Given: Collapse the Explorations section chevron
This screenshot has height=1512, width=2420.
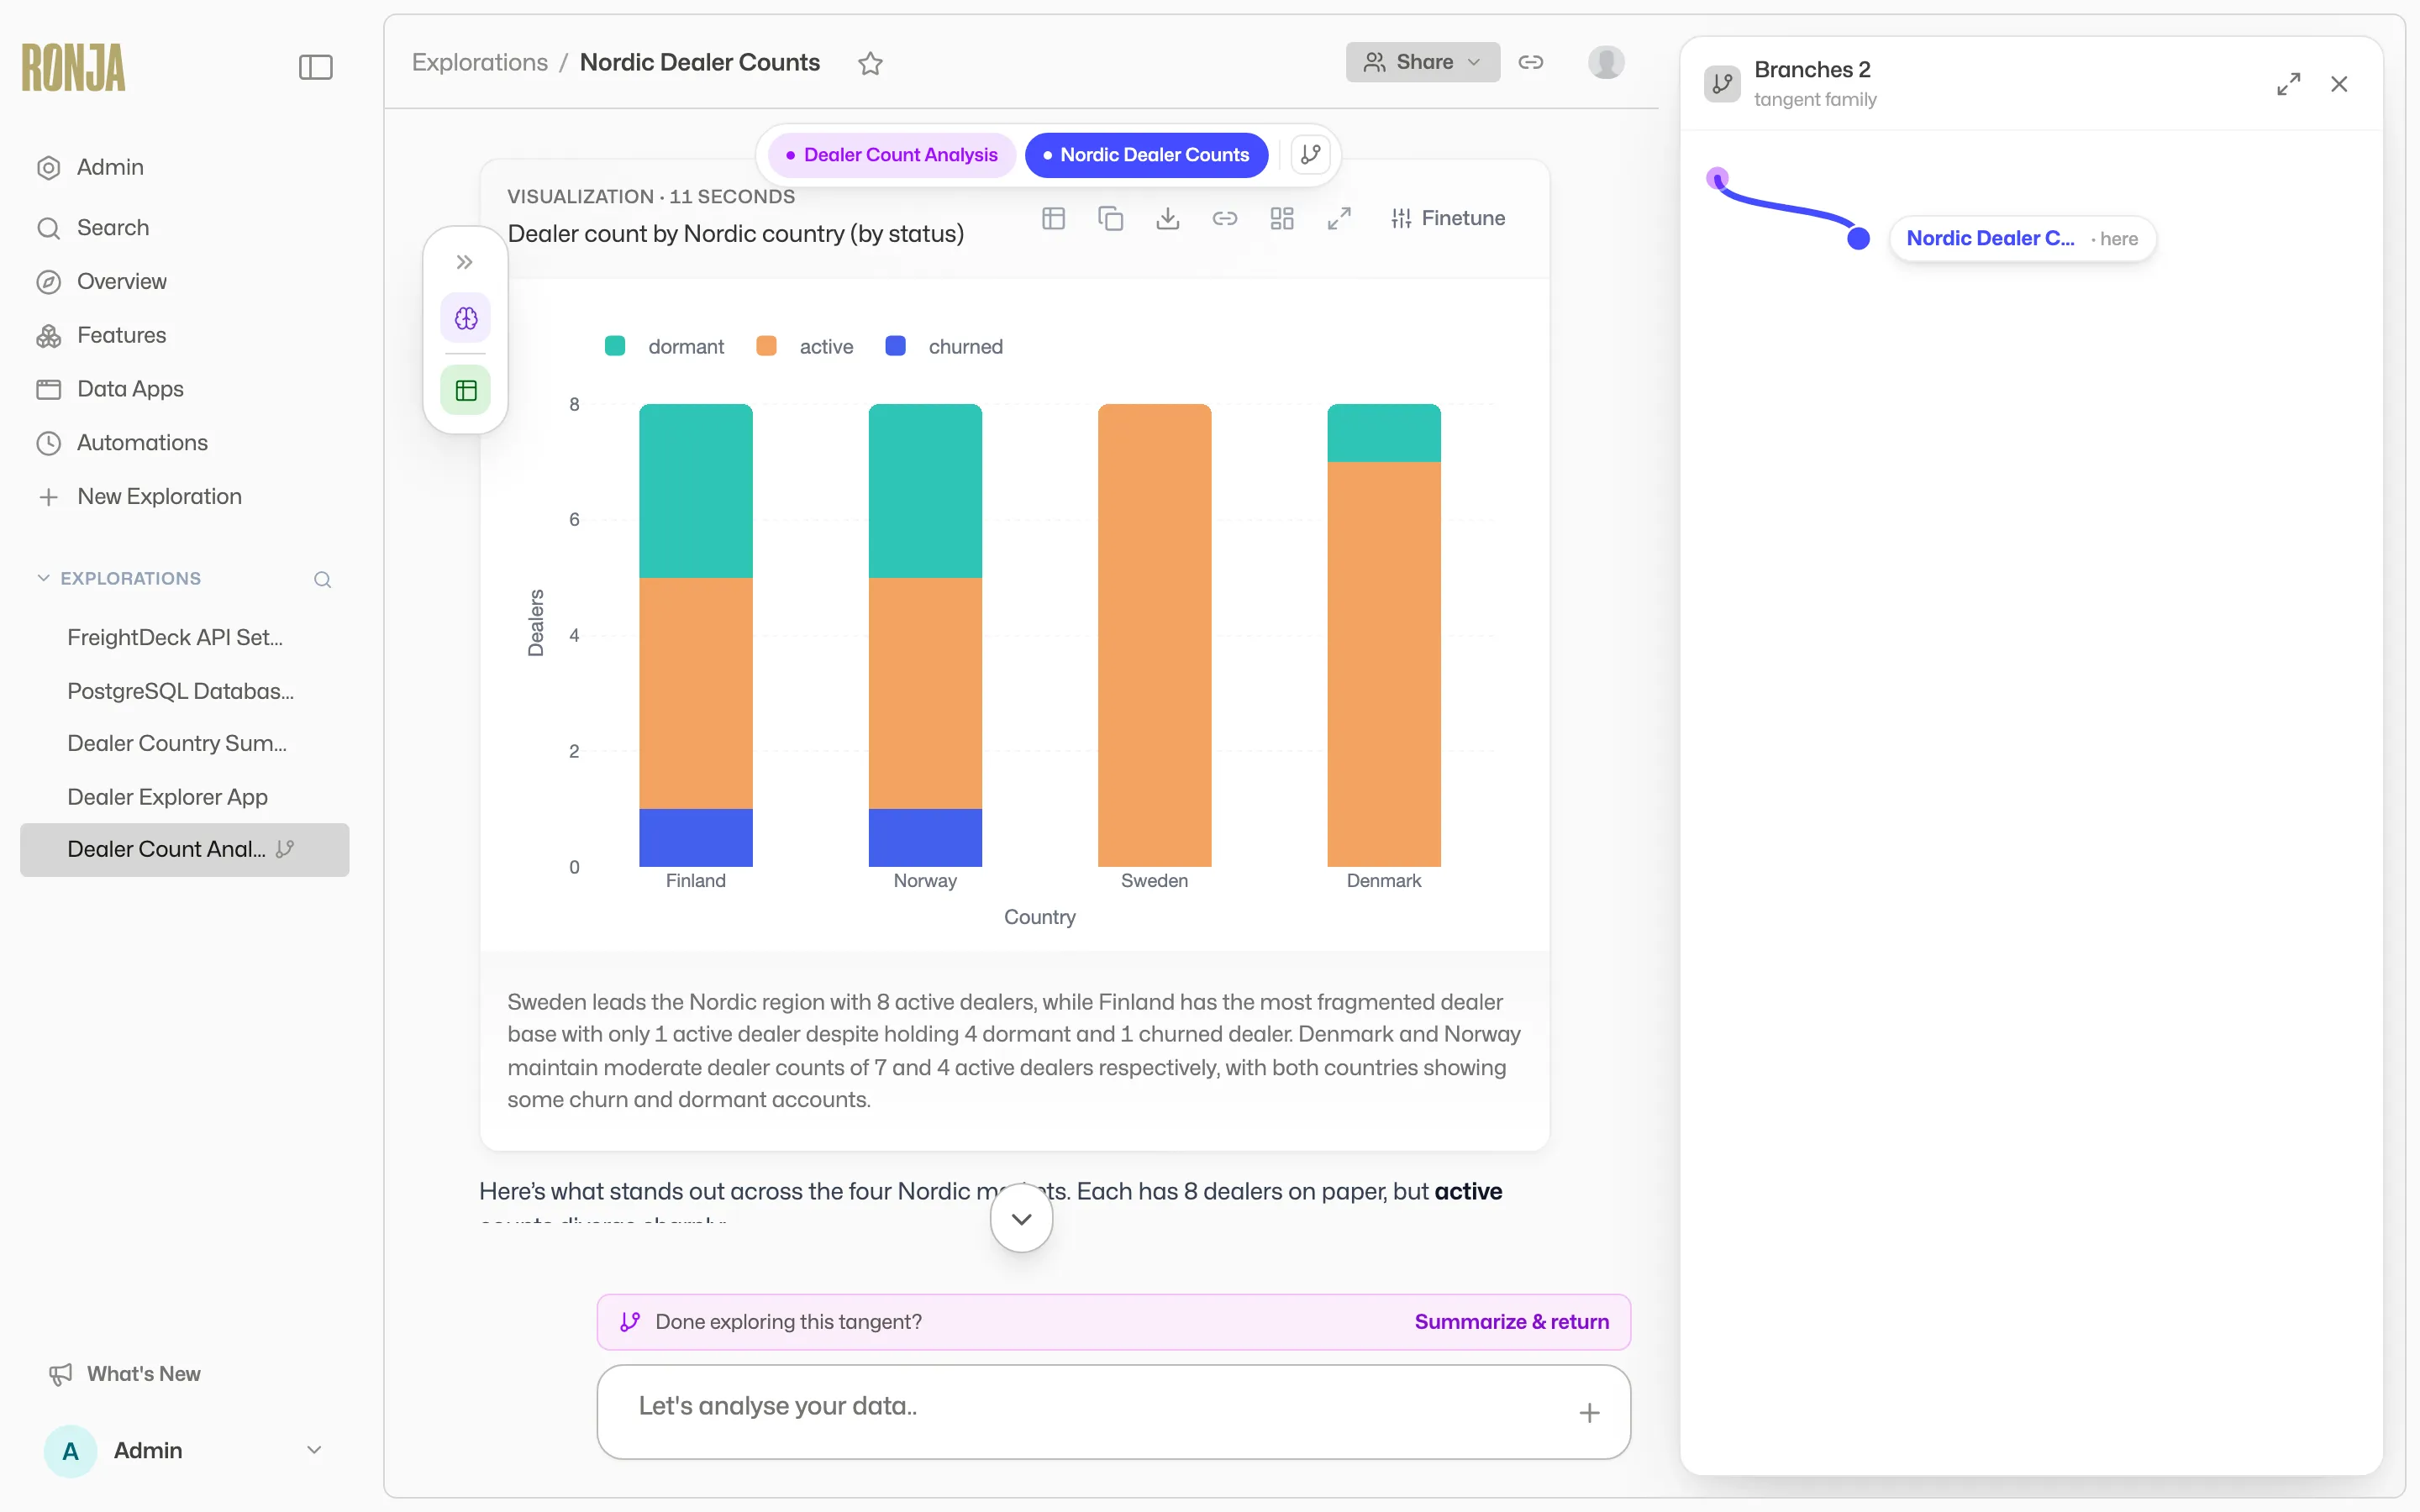Looking at the screenshot, I should tap(43, 578).
